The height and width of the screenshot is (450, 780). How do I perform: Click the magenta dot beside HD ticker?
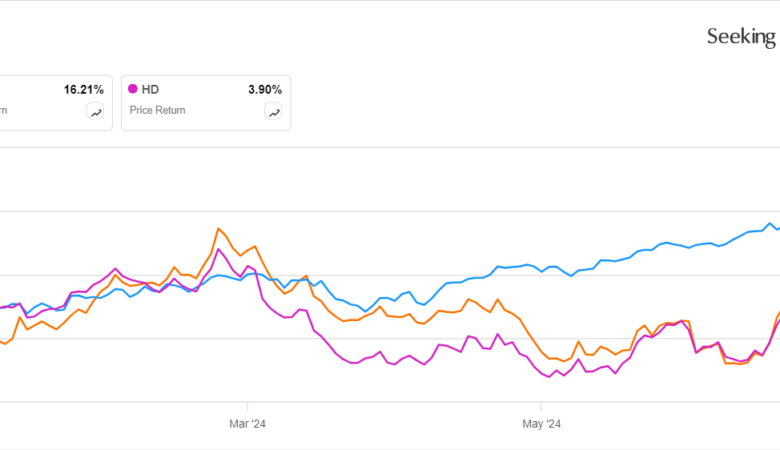(x=133, y=89)
